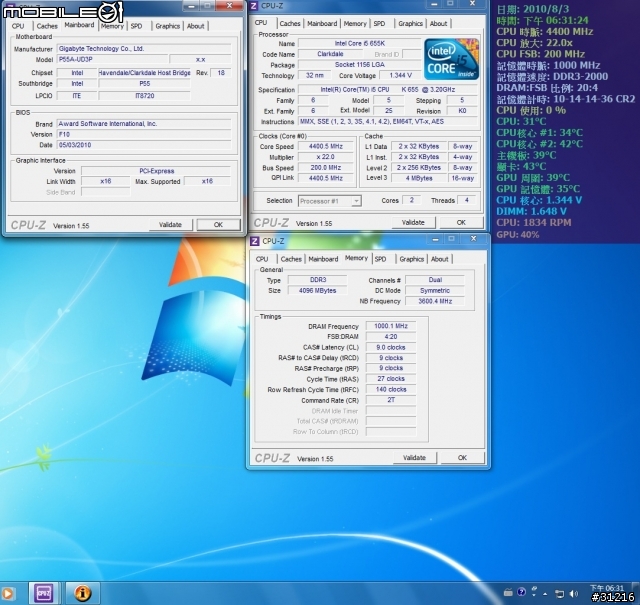Click the code name 'Clarkdale'
This screenshot has width=640, height=605.
330,54
